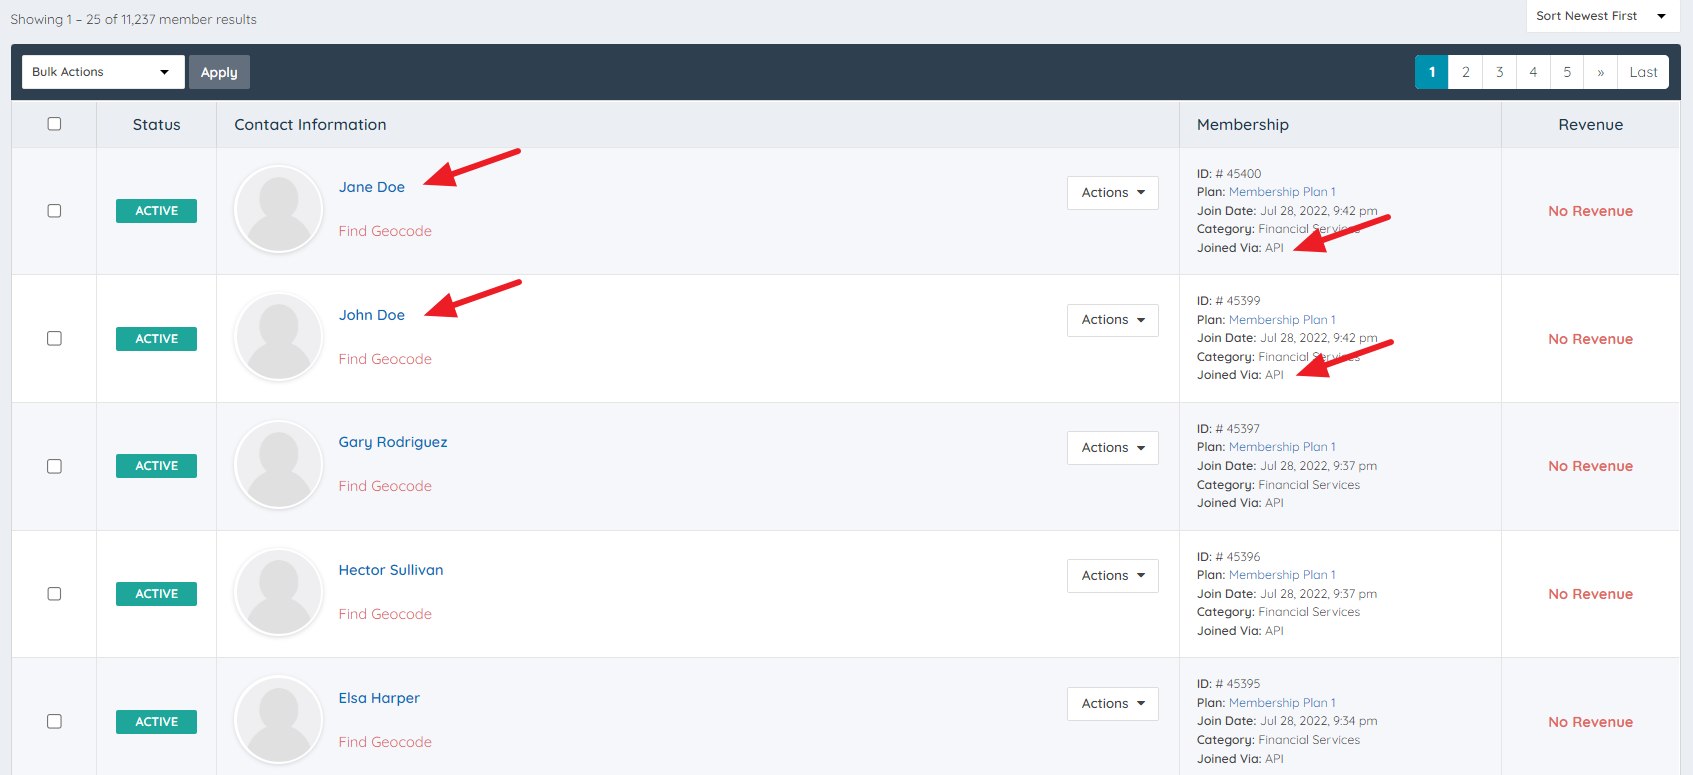Click the next pages » button

click(x=1600, y=72)
